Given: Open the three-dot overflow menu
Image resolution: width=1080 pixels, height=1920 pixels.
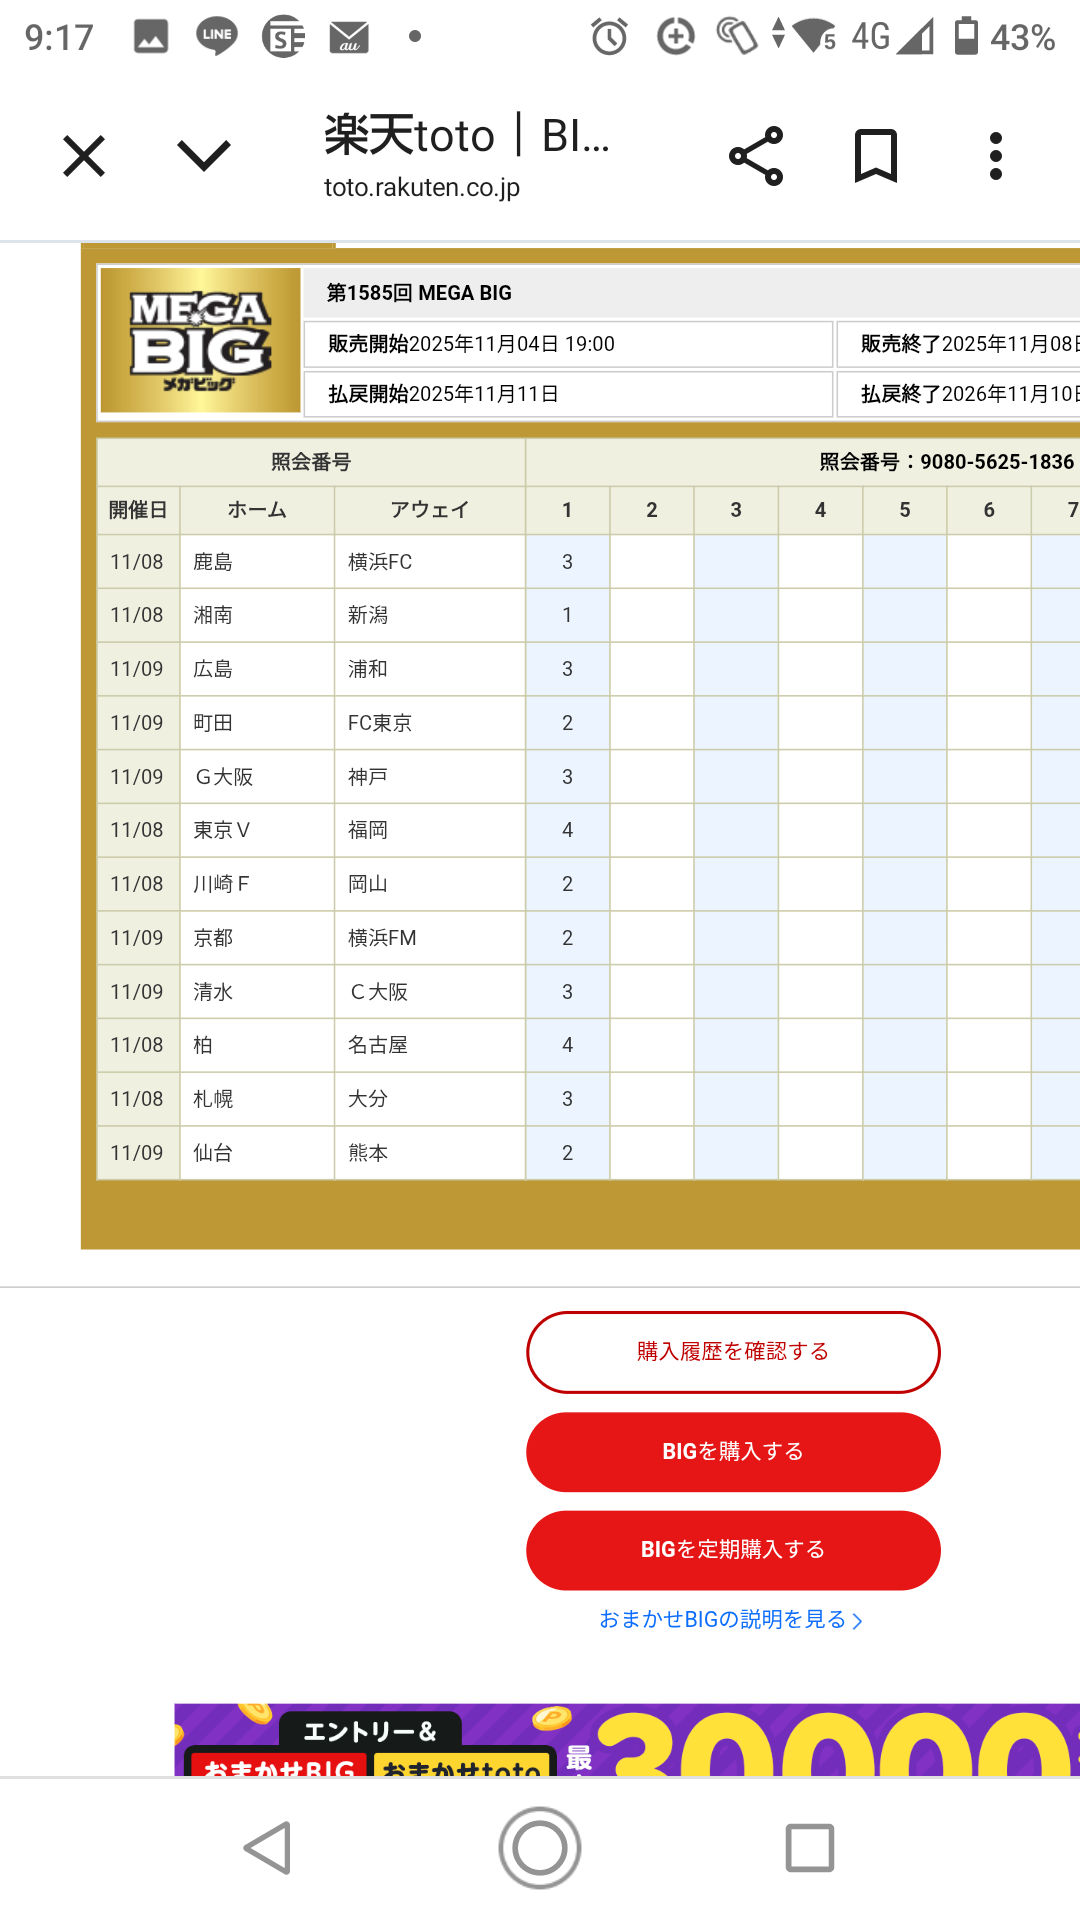Looking at the screenshot, I should pyautogui.click(x=995, y=156).
